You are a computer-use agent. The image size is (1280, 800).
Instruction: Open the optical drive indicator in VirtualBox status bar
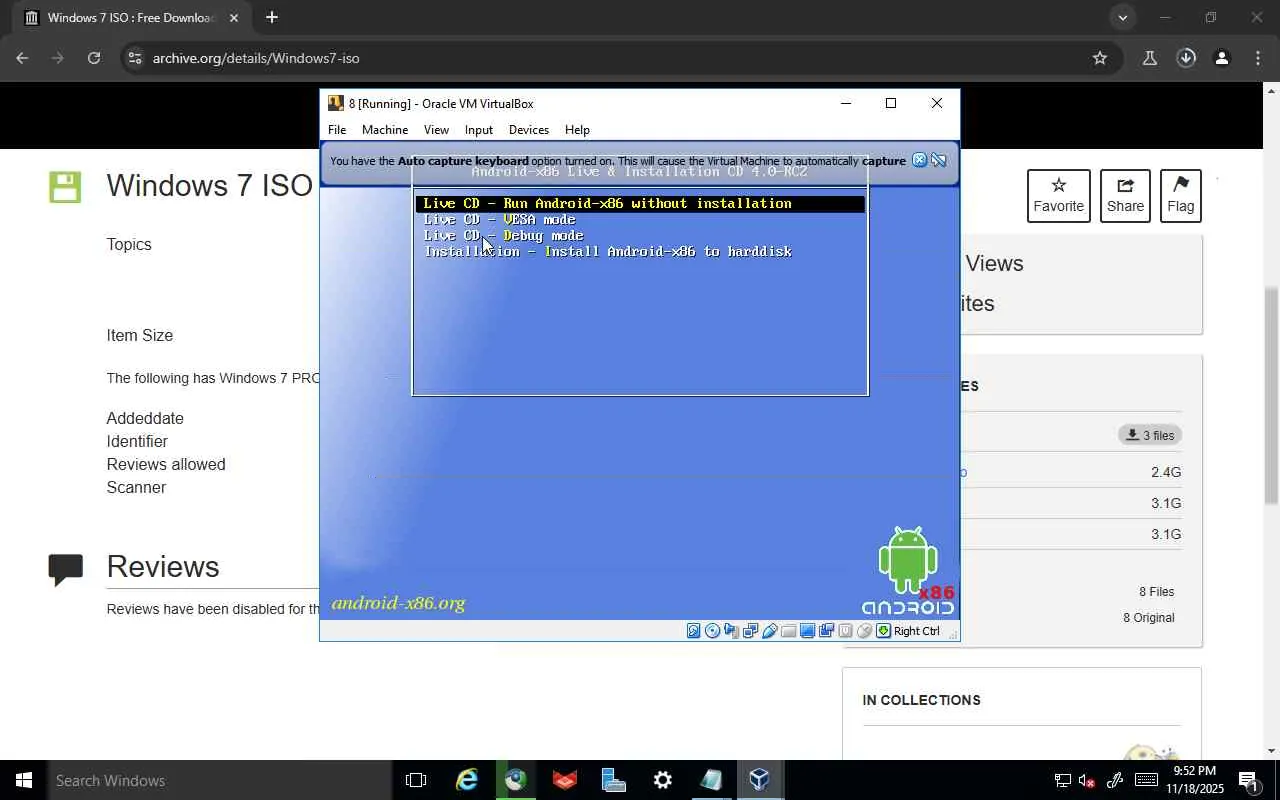pos(712,631)
